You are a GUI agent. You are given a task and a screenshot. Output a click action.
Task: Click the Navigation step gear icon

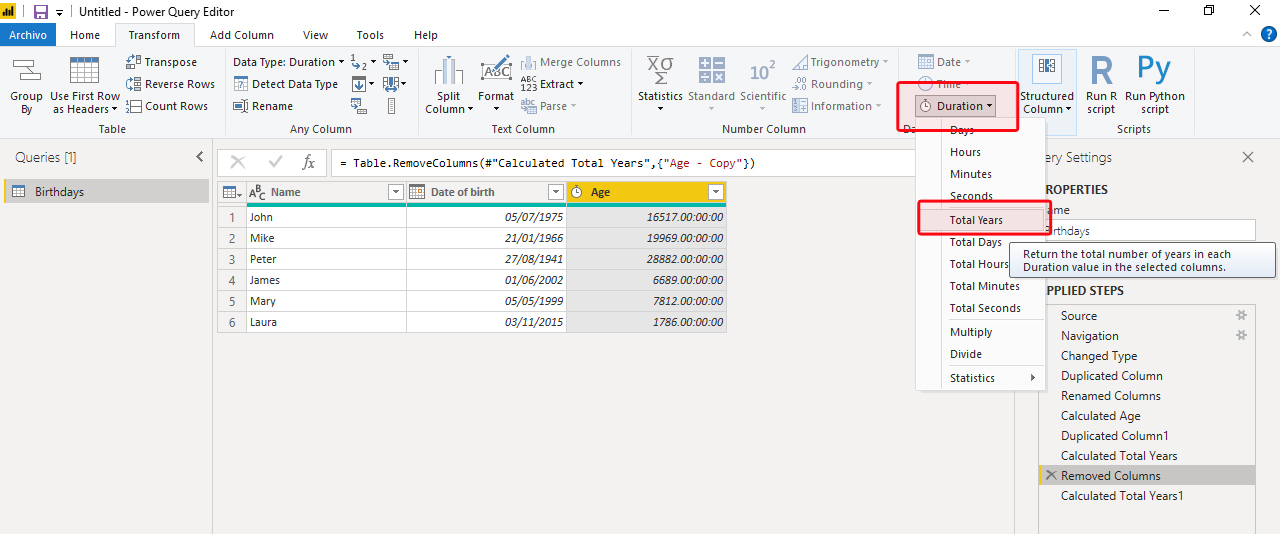point(1241,335)
